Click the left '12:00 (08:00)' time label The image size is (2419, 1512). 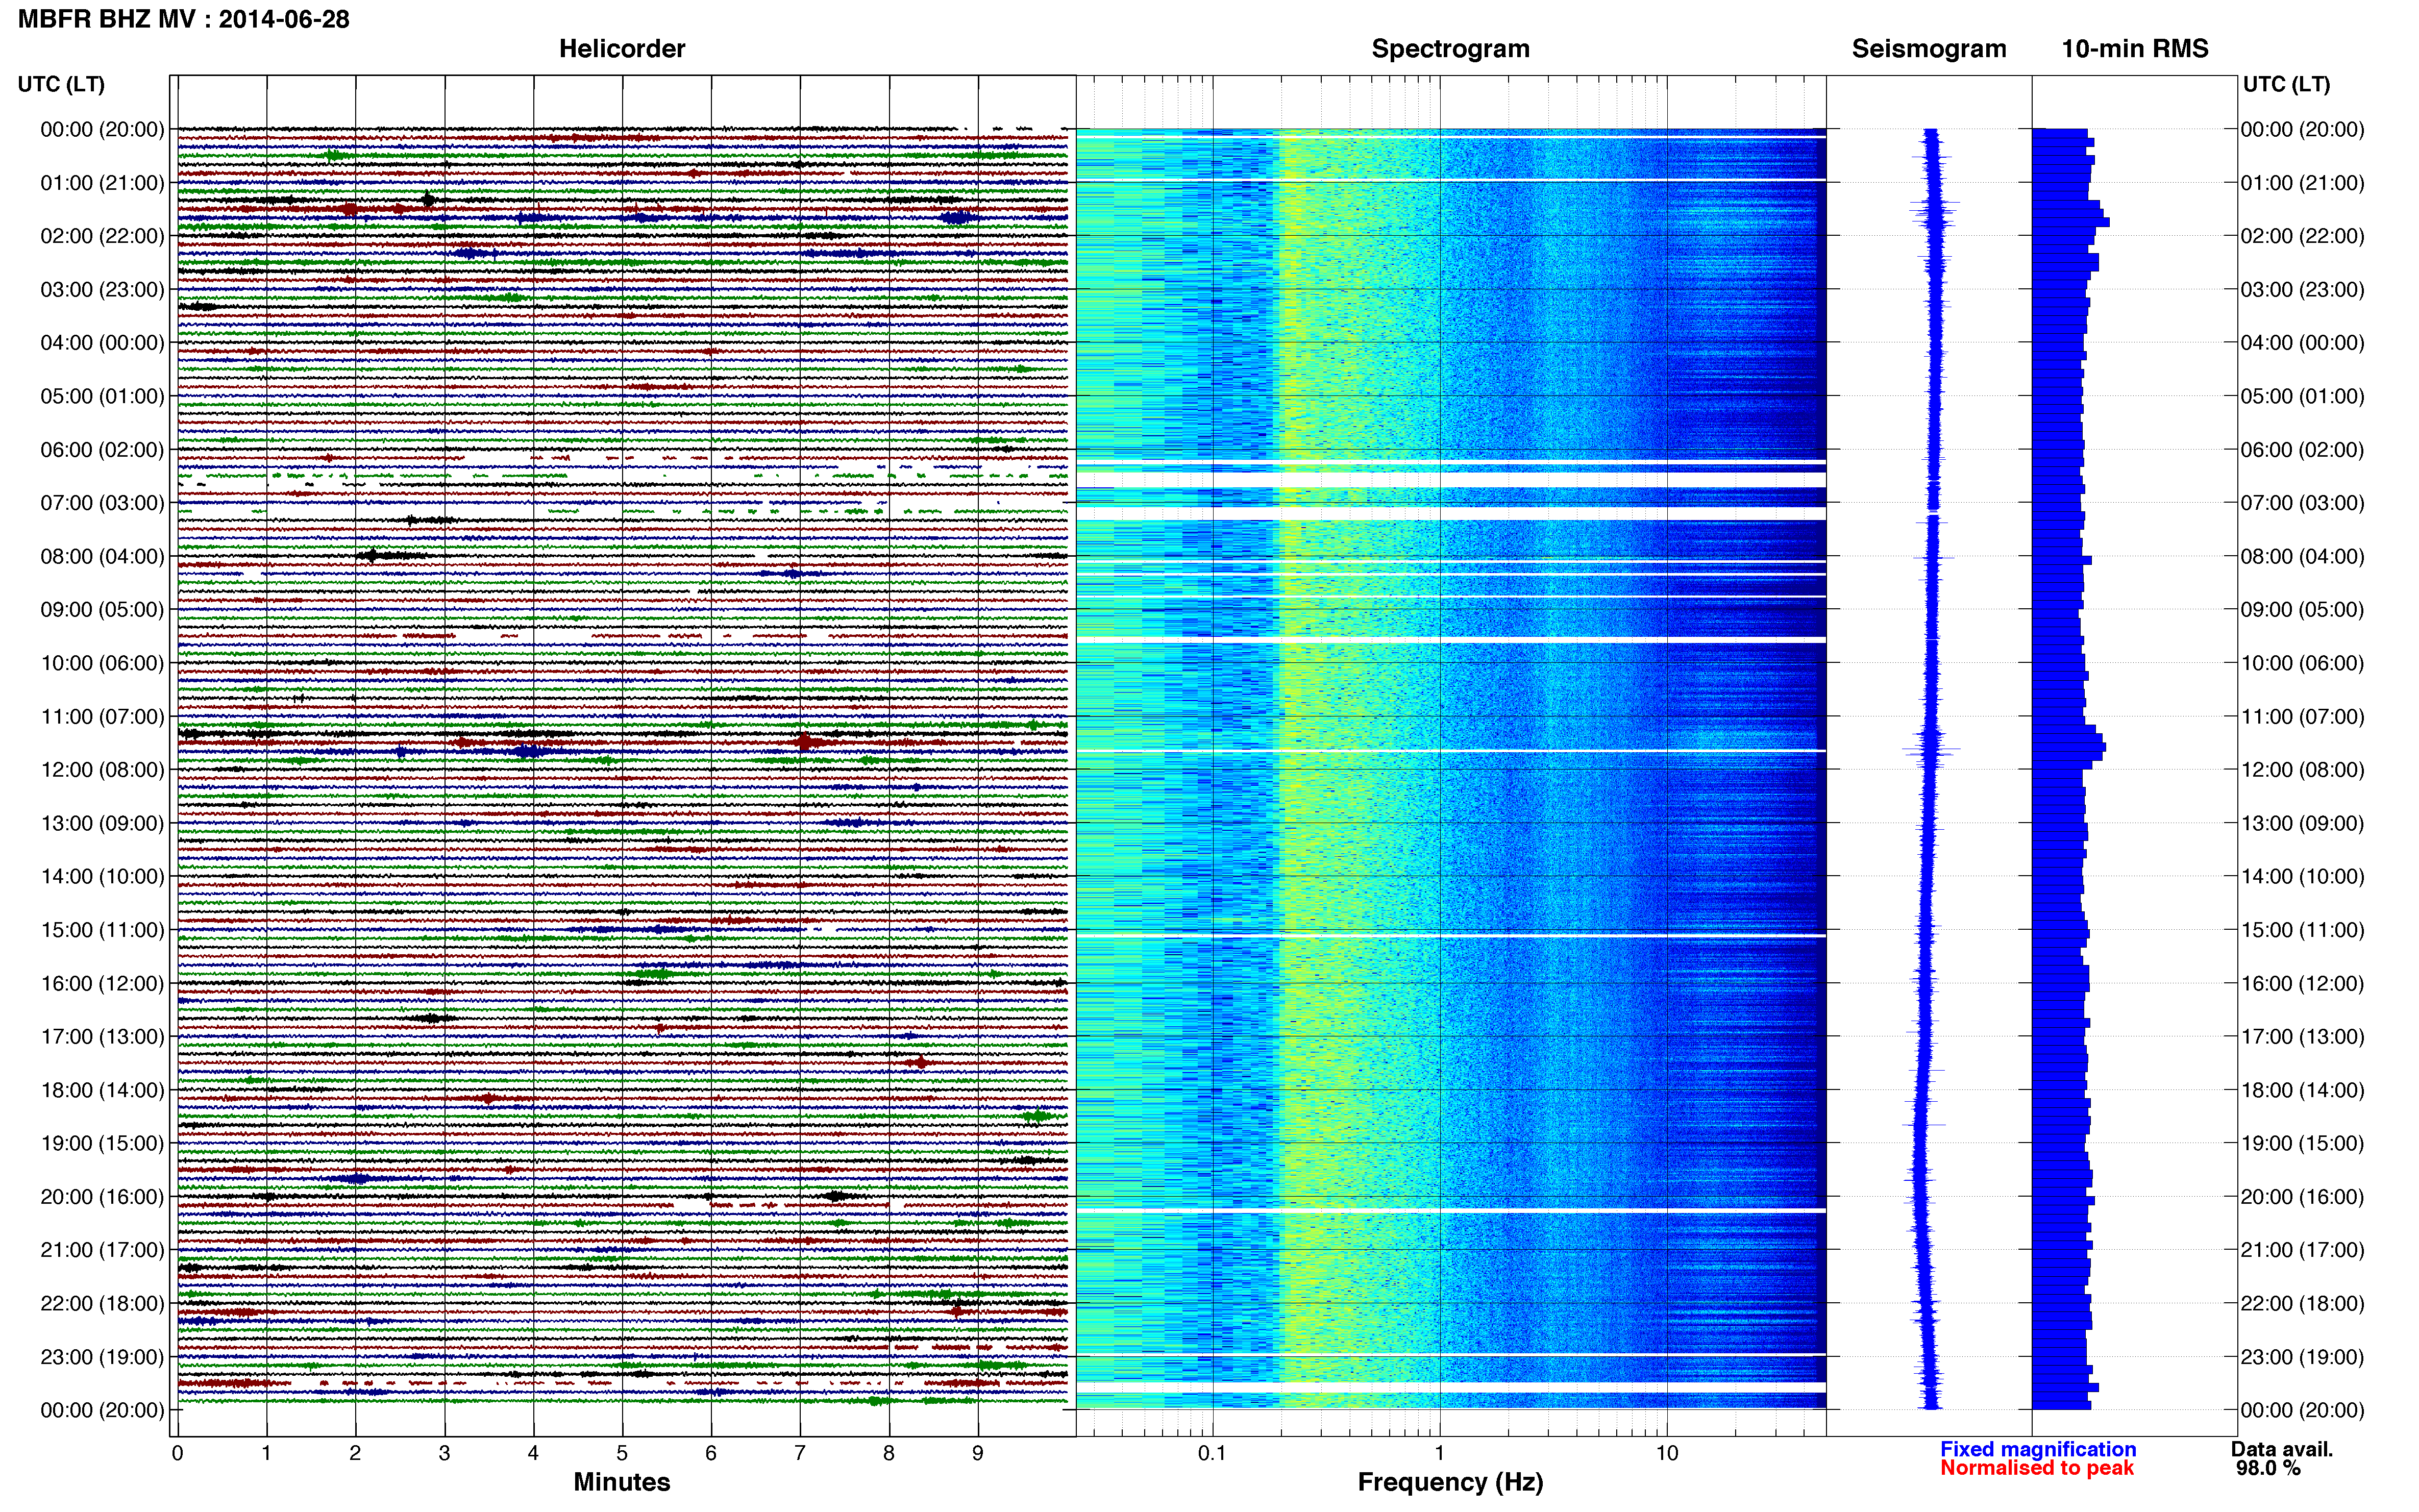coord(102,770)
